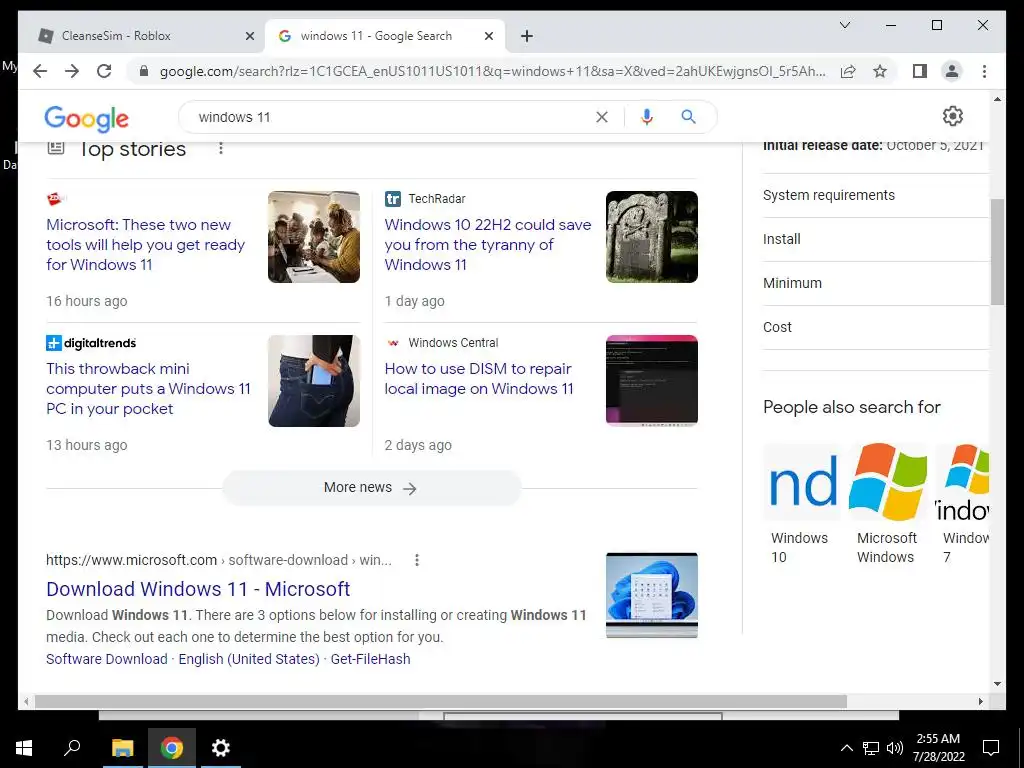This screenshot has width=1024, height=768.
Task: Click the scroll down arrow of page
Action: pos(997,684)
